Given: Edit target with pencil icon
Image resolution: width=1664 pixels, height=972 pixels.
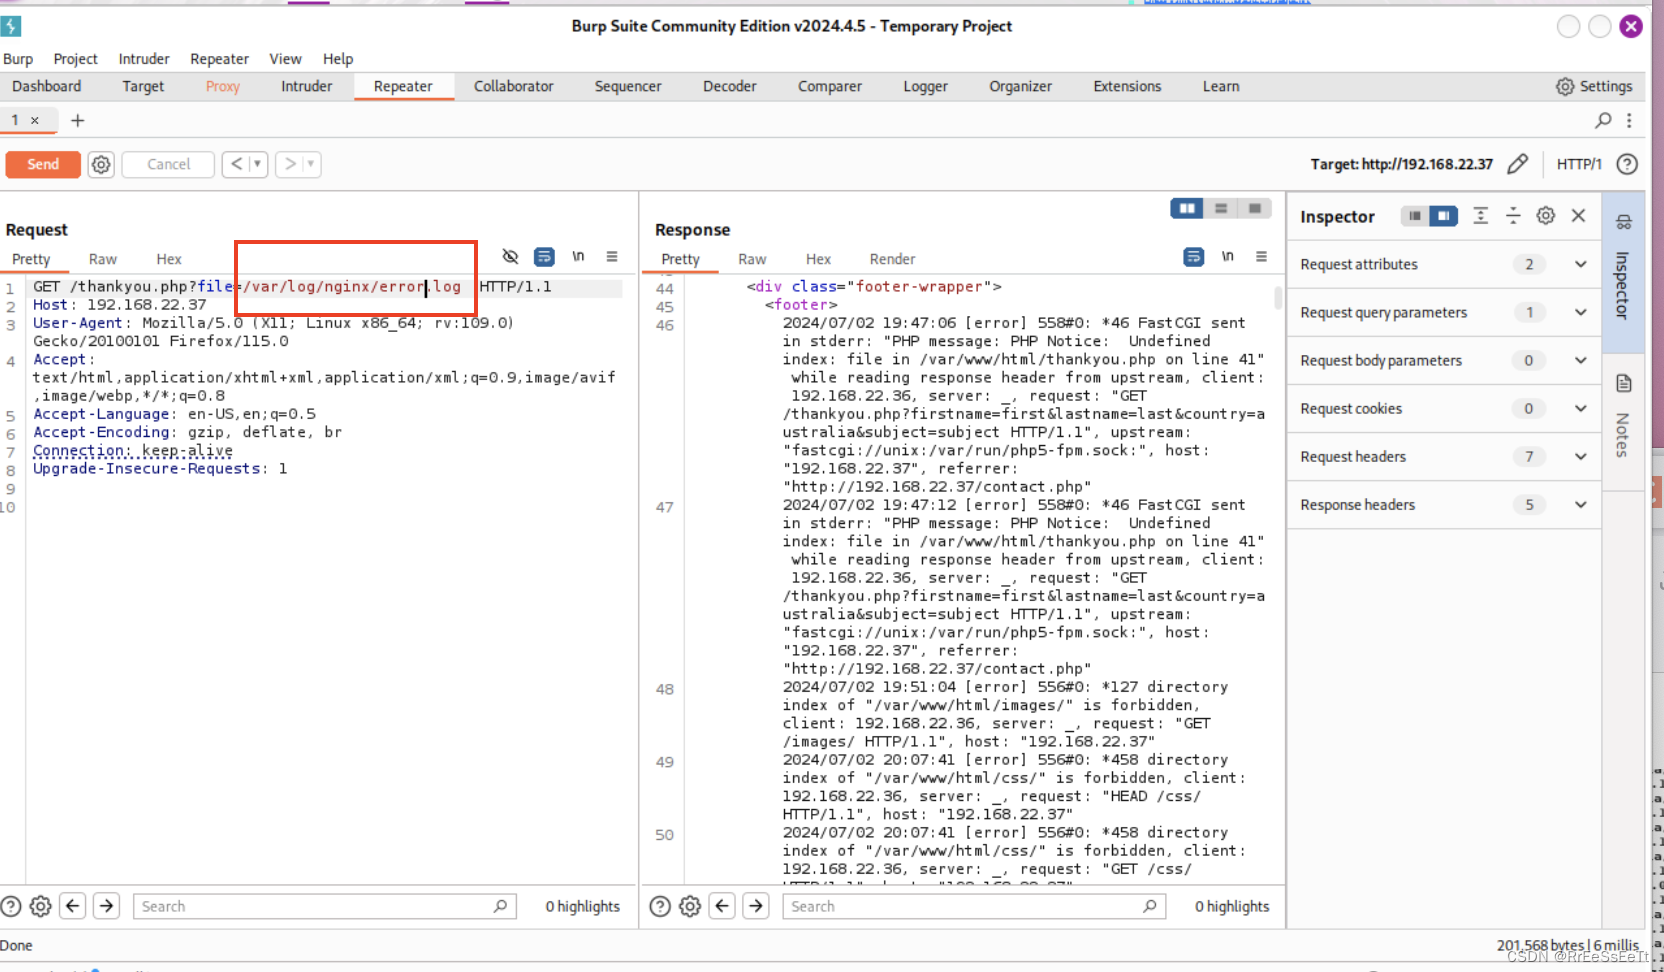Looking at the screenshot, I should [1517, 164].
